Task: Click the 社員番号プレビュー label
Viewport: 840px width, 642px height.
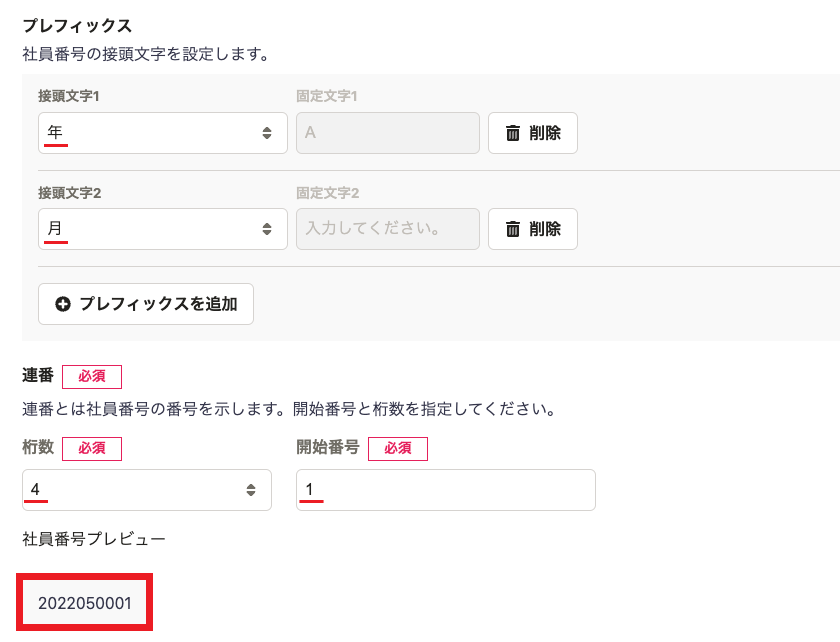Action: pyautogui.click(x=94, y=539)
